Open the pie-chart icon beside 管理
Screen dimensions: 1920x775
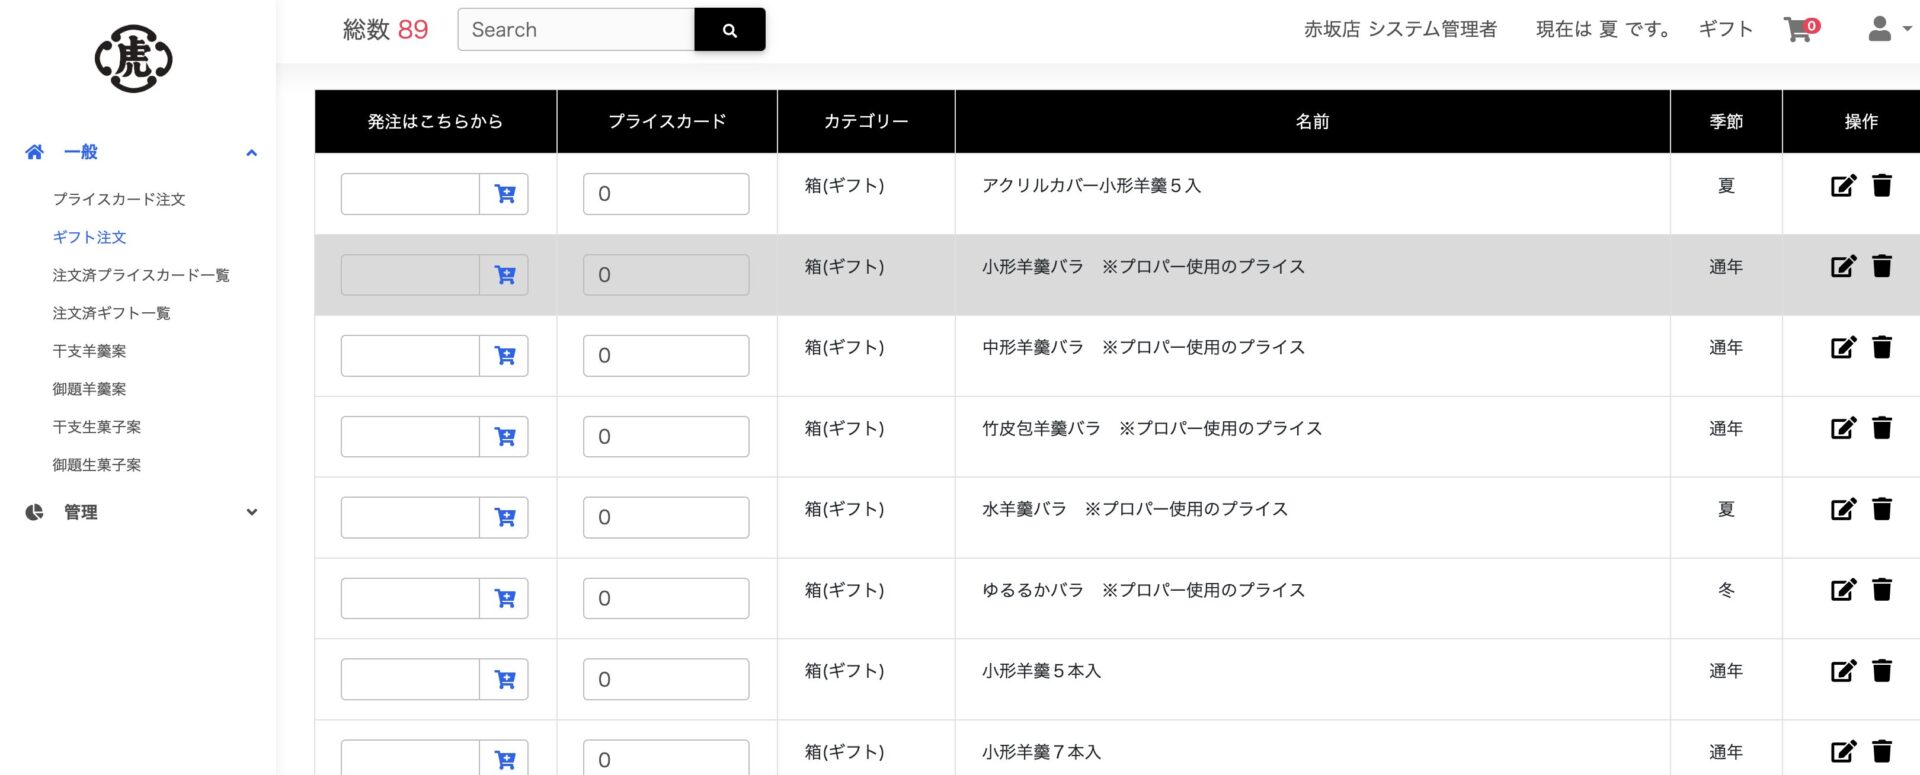[x=34, y=511]
